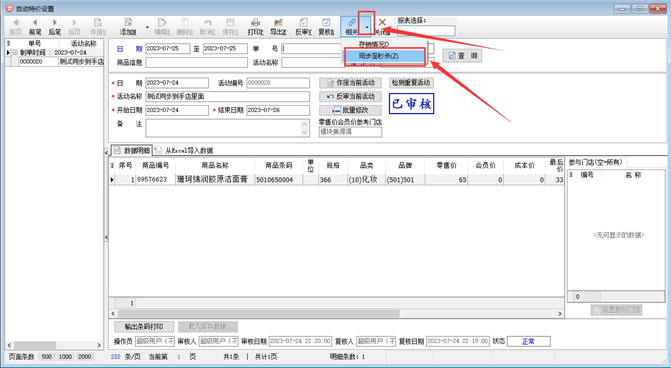Screen dimensions: 671x368
Task: Set page size to 500
Action: pyautogui.click(x=46, y=356)
